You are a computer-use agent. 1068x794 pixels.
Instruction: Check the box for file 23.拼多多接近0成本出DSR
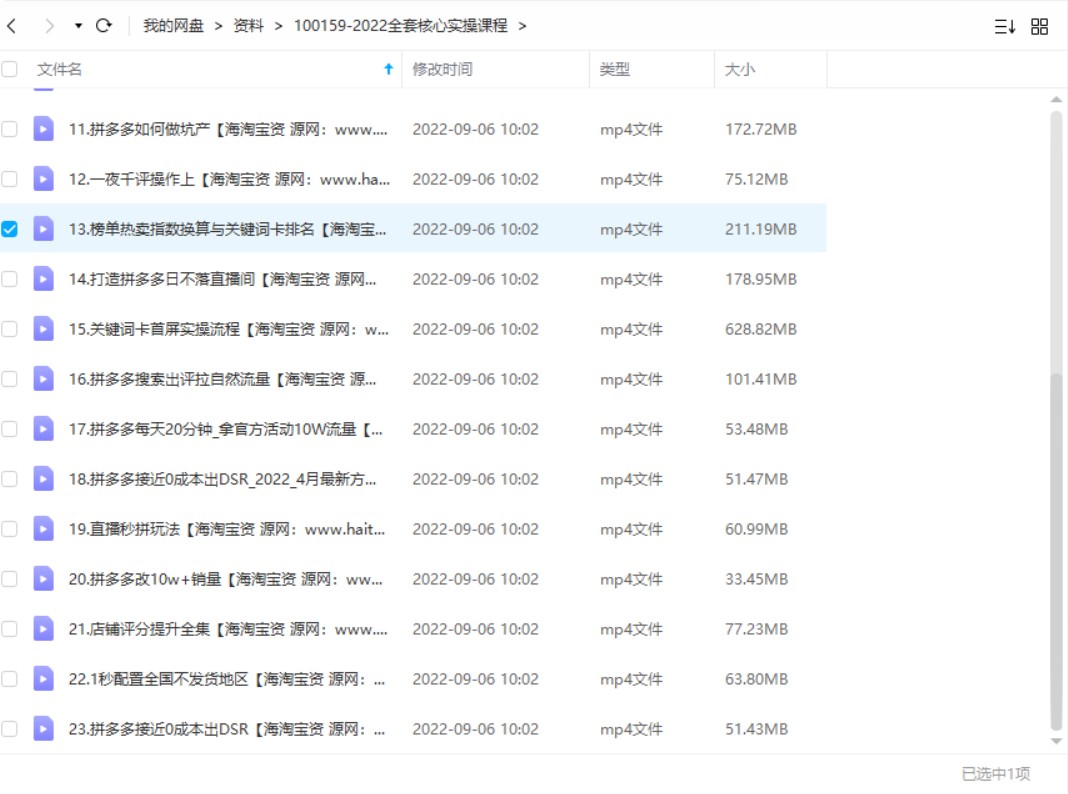10,729
